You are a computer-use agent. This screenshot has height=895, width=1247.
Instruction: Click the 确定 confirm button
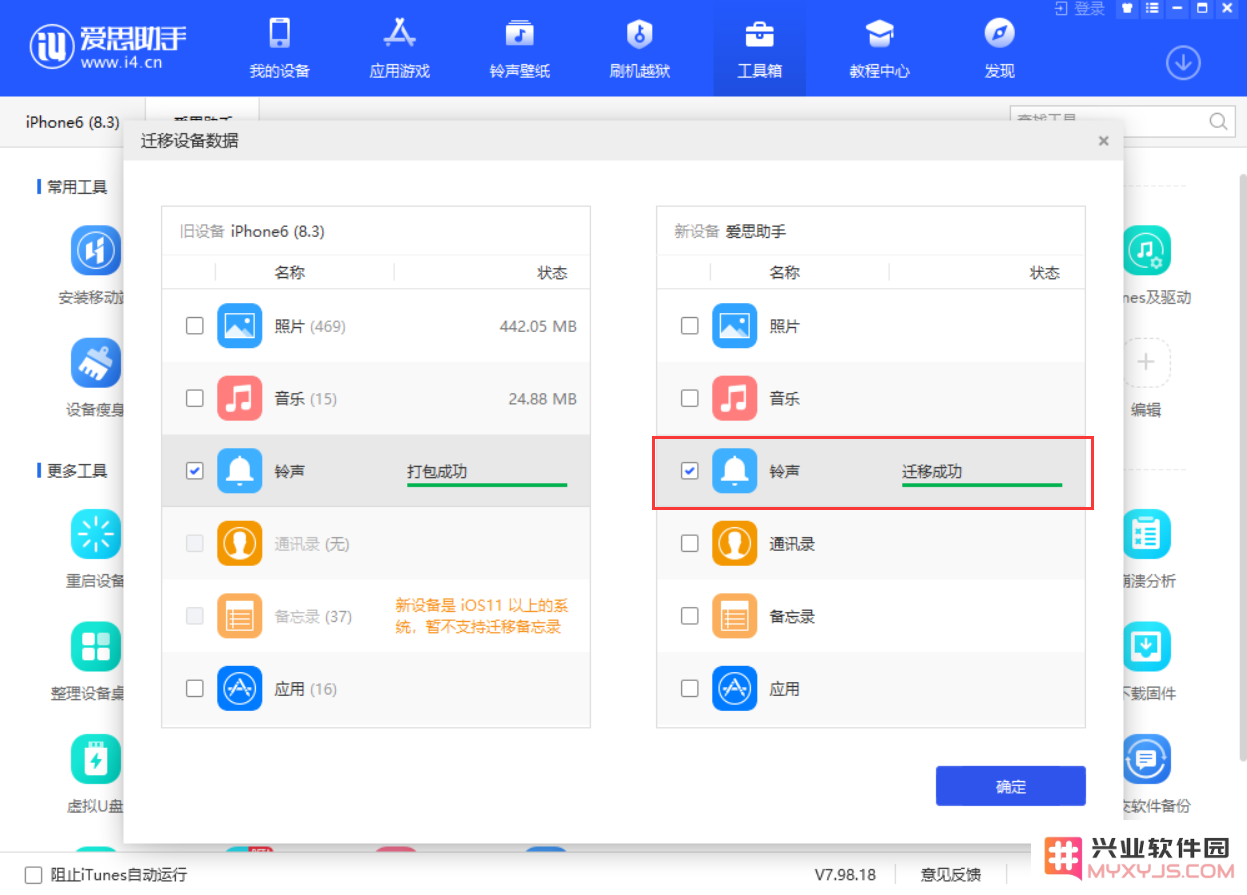point(1011,786)
